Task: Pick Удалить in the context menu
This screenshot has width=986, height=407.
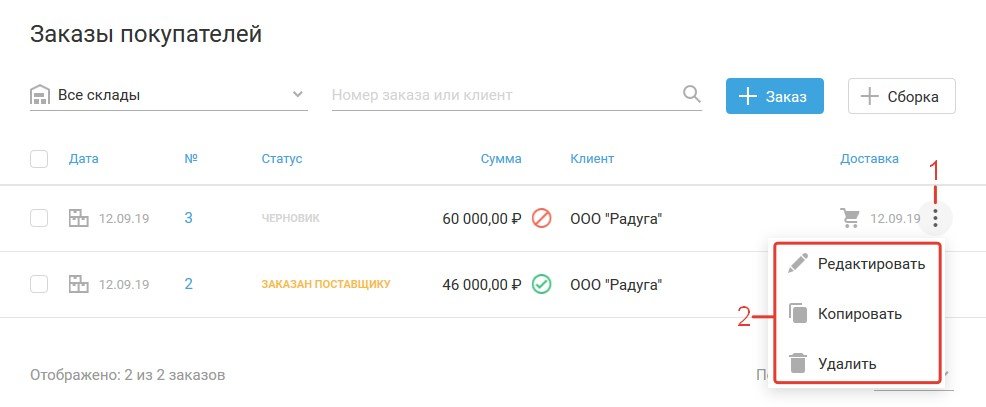Action: (x=848, y=363)
